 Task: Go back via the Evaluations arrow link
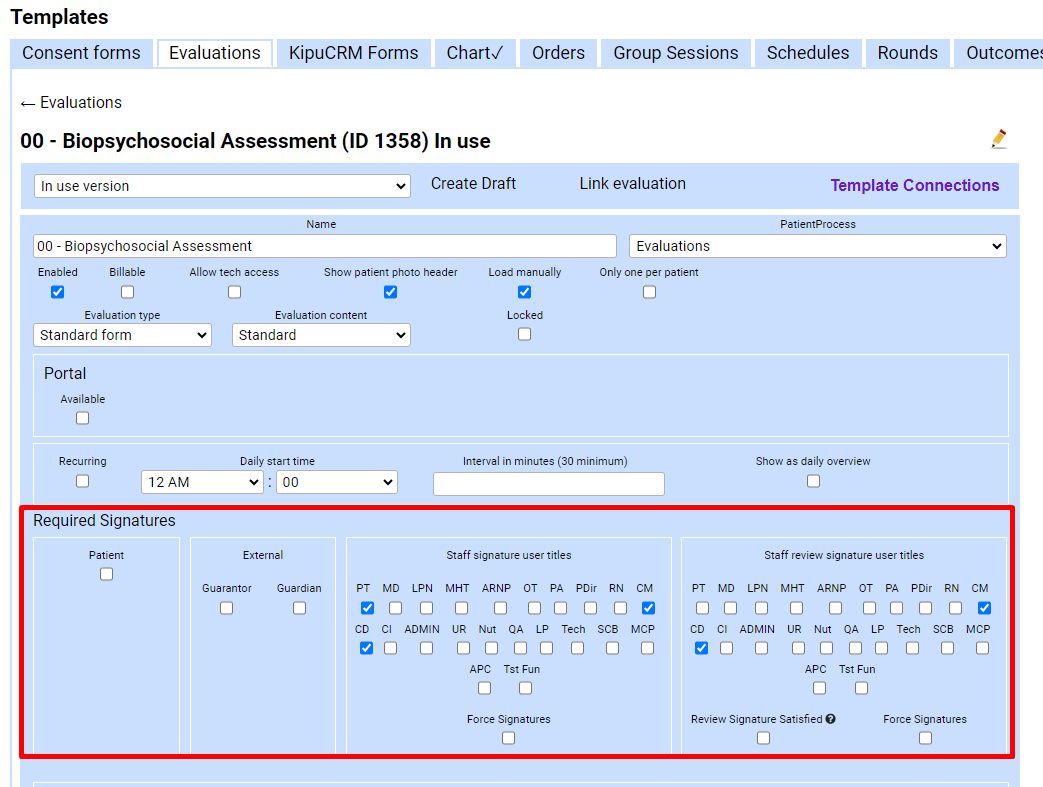pyautogui.click(x=71, y=102)
